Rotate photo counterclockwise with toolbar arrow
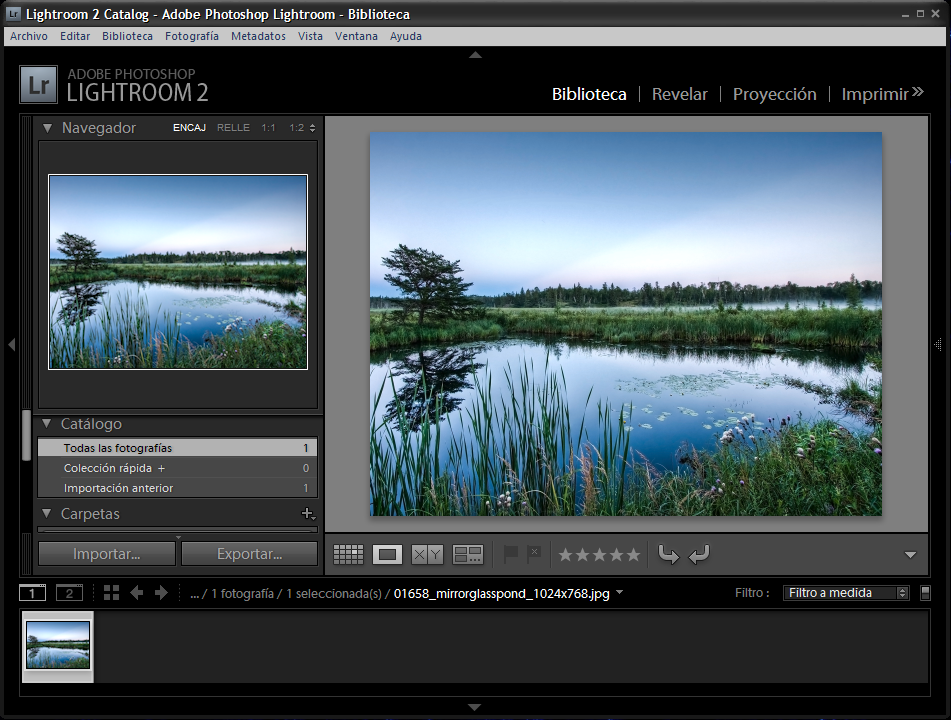This screenshot has height=720, width=951. pyautogui.click(x=668, y=554)
